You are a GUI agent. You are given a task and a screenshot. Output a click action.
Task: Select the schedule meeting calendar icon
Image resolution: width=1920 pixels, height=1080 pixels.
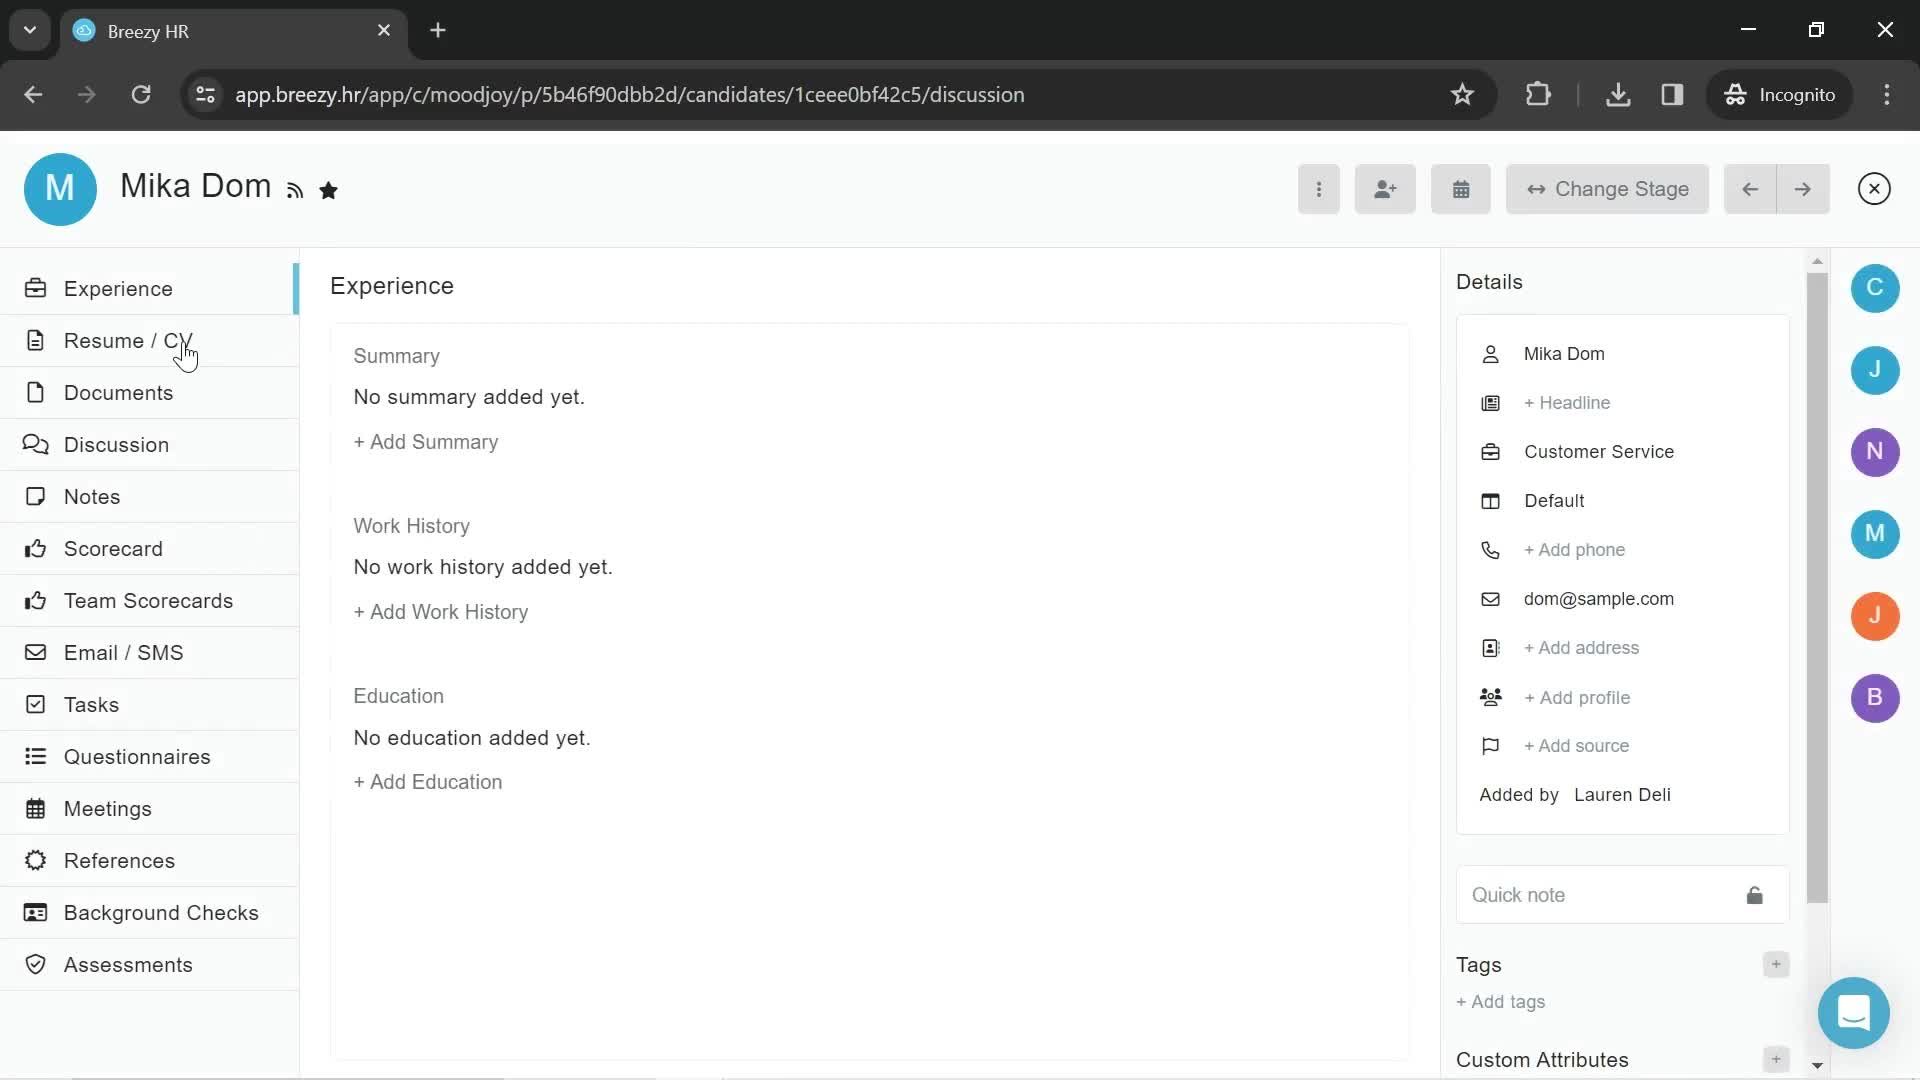point(1460,189)
